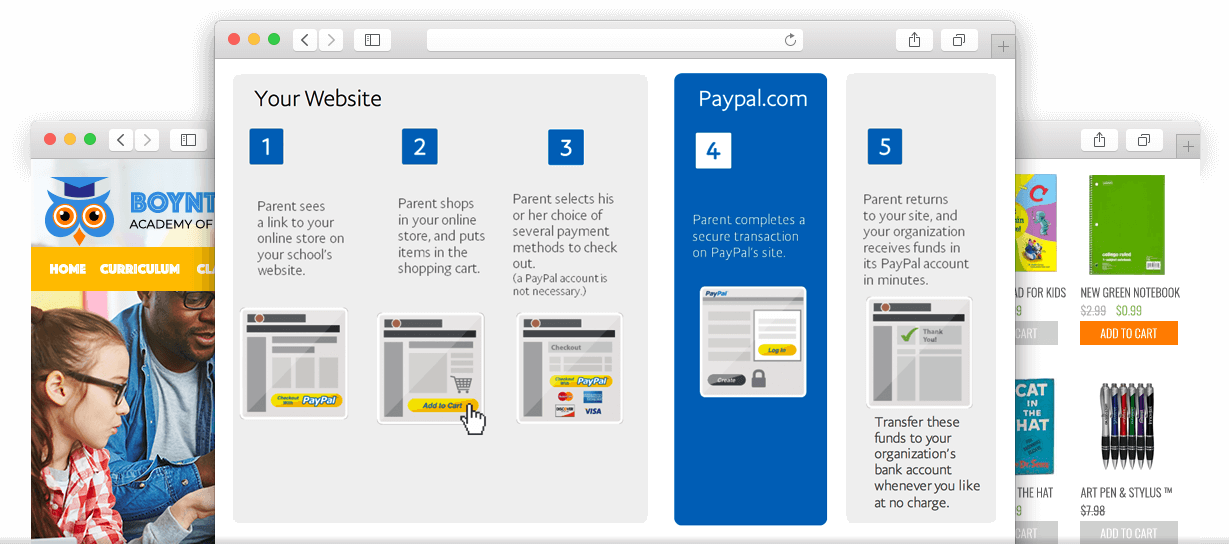The image size is (1229, 544).
Task: Click Forward arrow in front browser window
Action: (x=331, y=40)
